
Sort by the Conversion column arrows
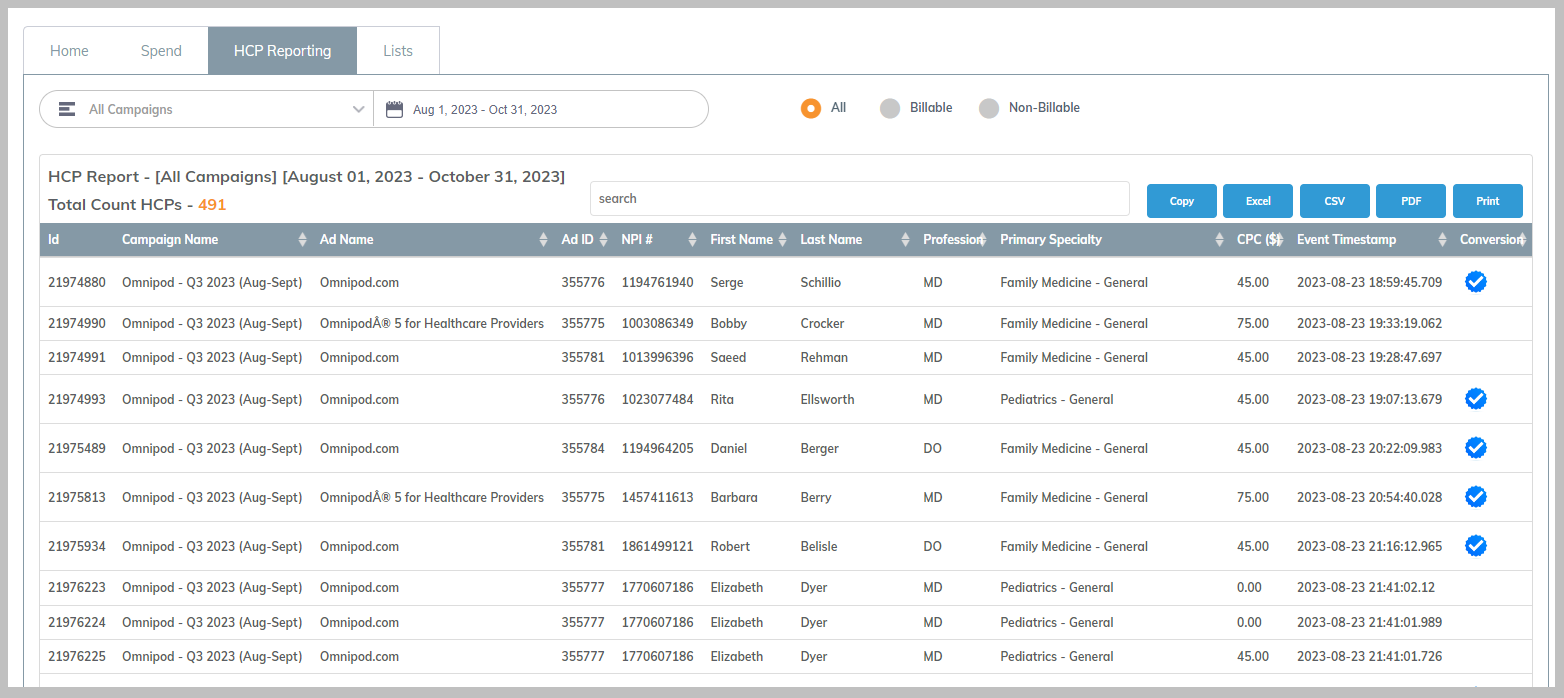tap(1522, 240)
